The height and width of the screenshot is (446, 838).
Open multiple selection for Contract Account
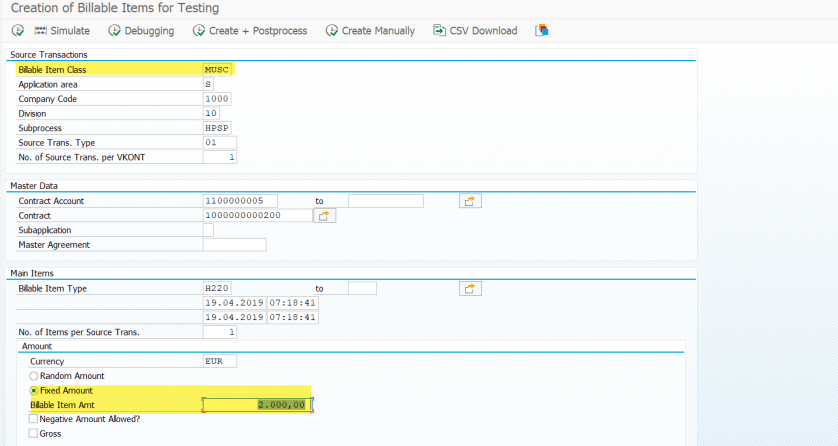coord(470,201)
